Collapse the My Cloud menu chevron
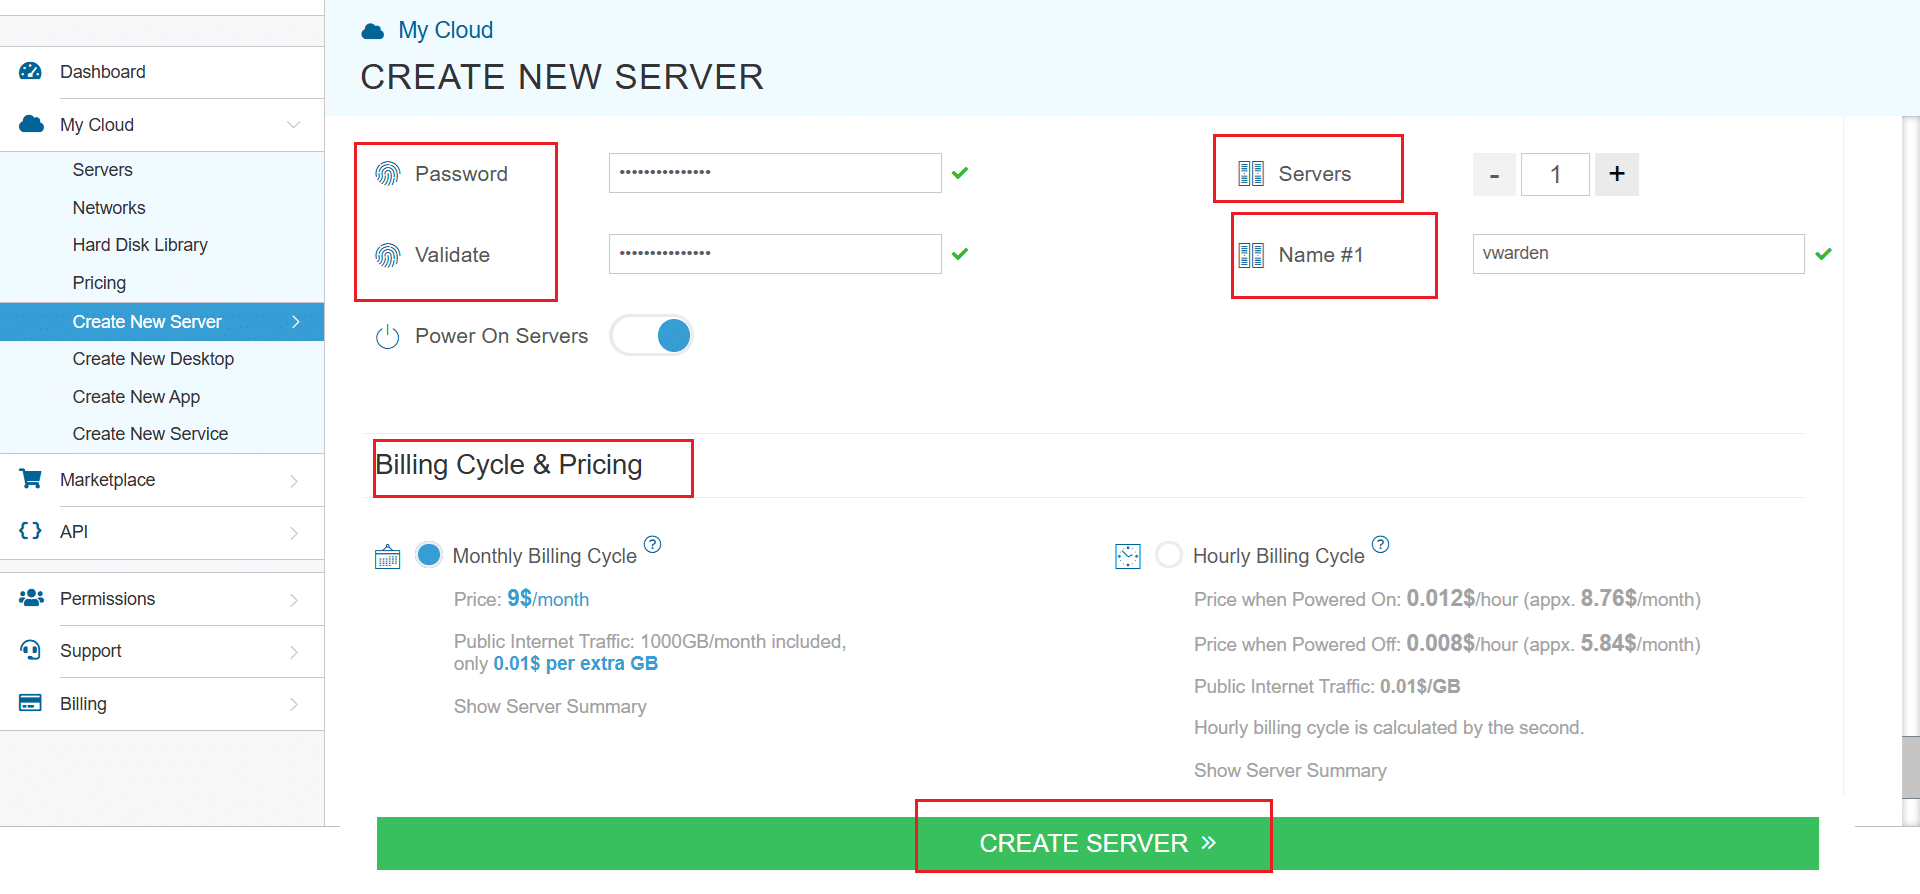The width and height of the screenshot is (1920, 894). [x=294, y=125]
